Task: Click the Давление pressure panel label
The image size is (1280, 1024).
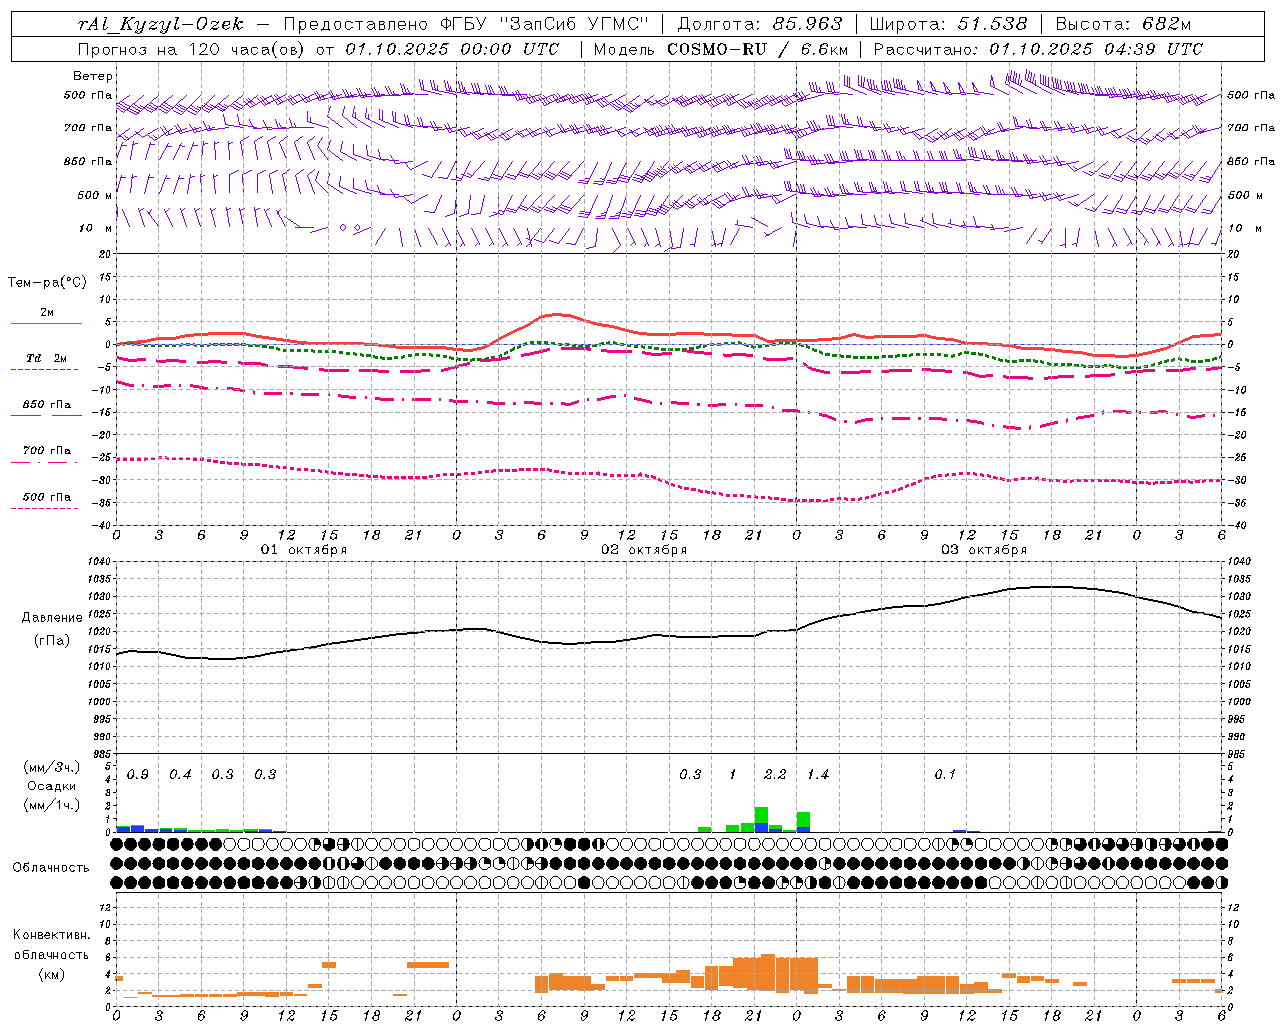Action: click(x=52, y=618)
